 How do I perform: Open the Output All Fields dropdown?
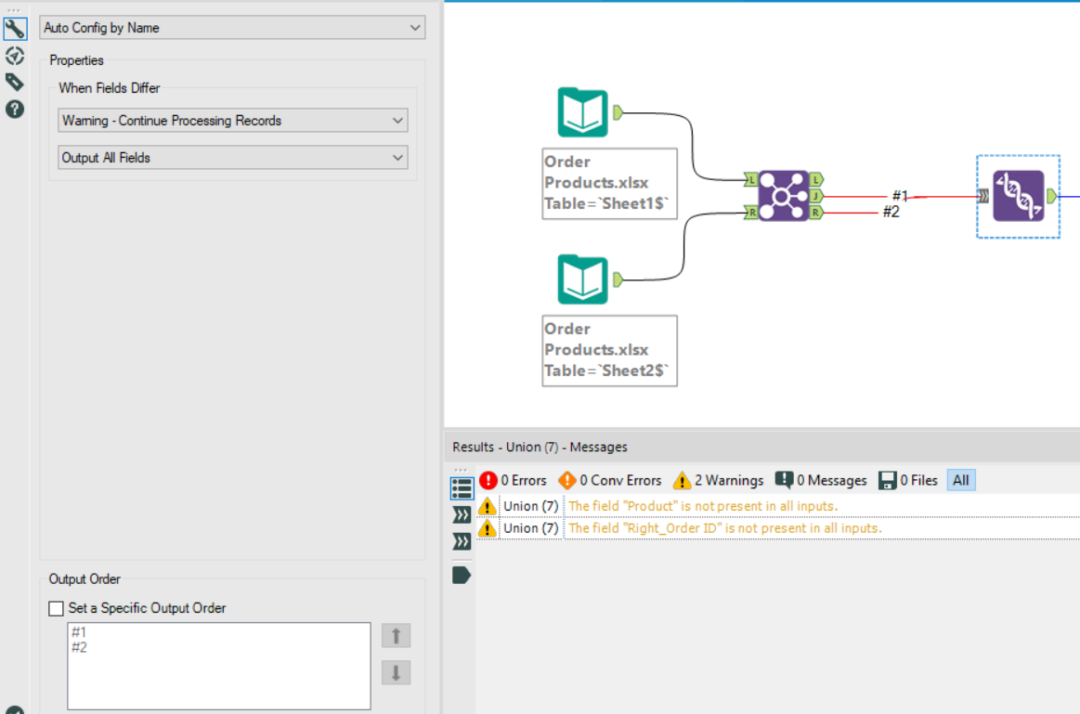coord(398,157)
